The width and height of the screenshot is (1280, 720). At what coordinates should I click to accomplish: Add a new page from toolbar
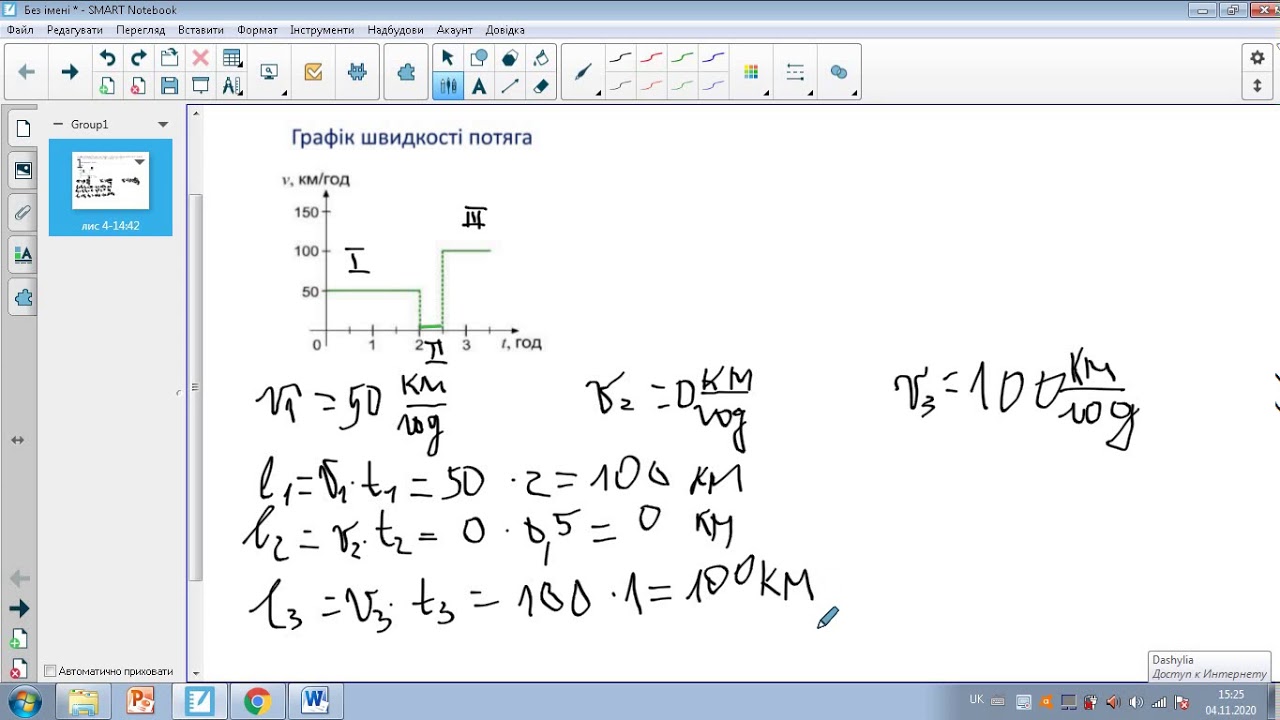[107, 86]
